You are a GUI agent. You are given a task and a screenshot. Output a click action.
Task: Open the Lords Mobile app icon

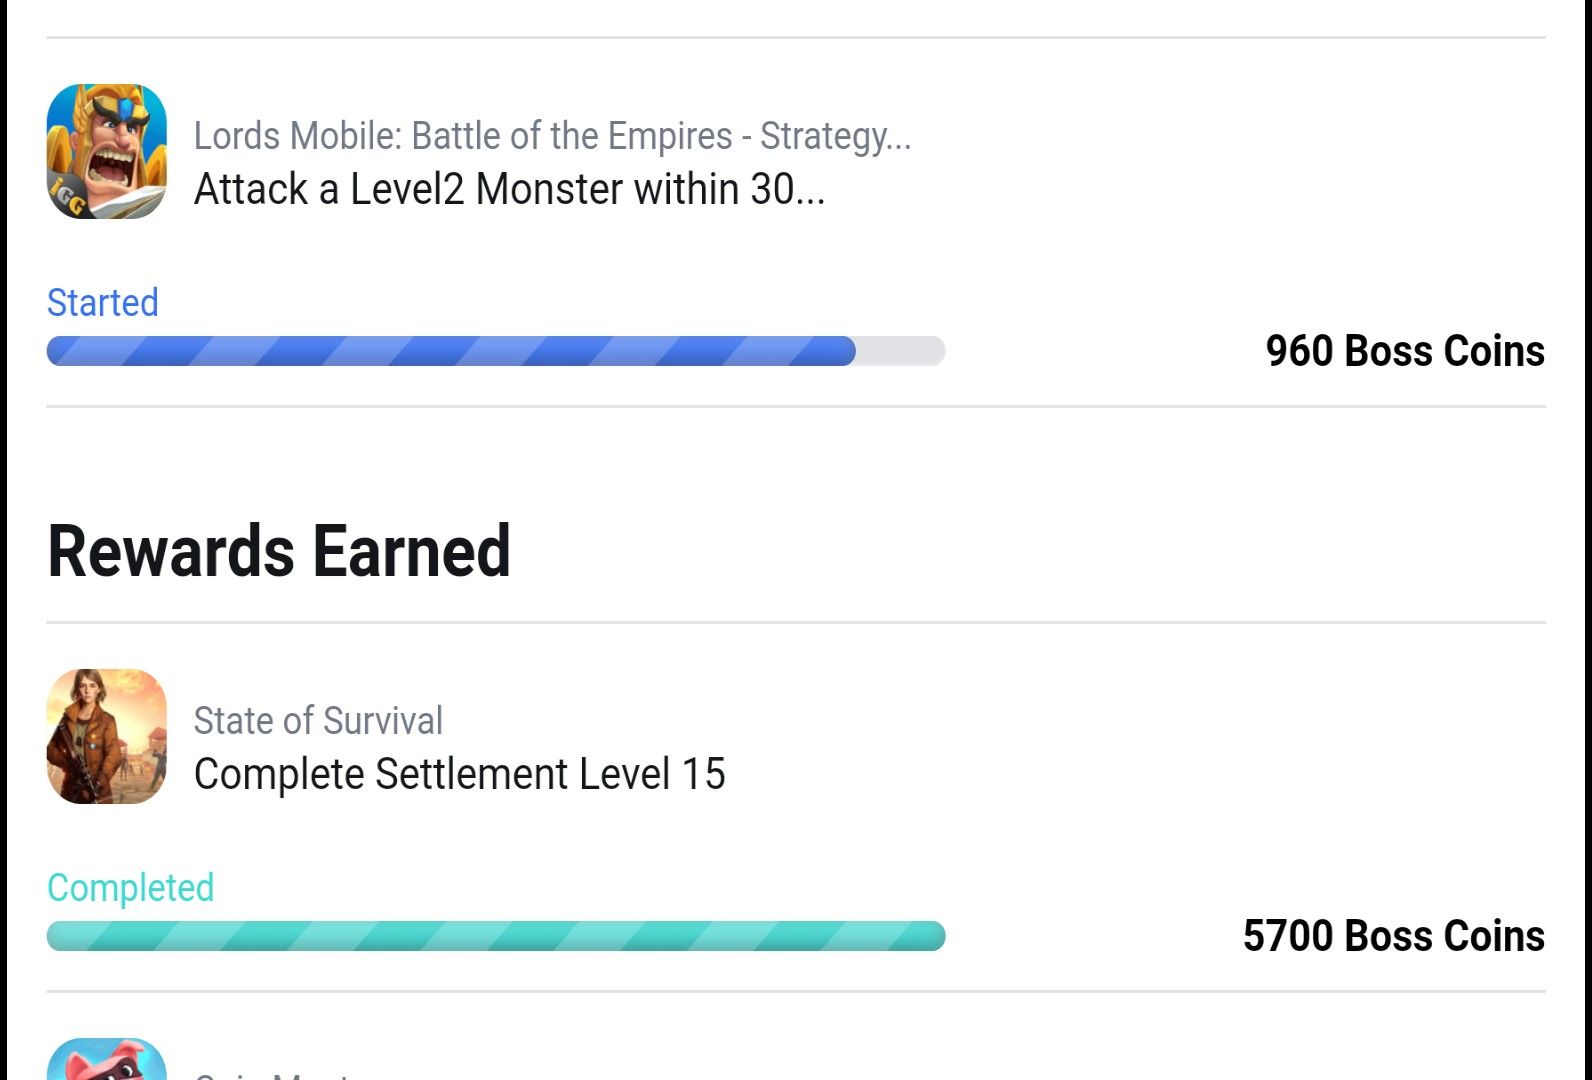pos(107,151)
